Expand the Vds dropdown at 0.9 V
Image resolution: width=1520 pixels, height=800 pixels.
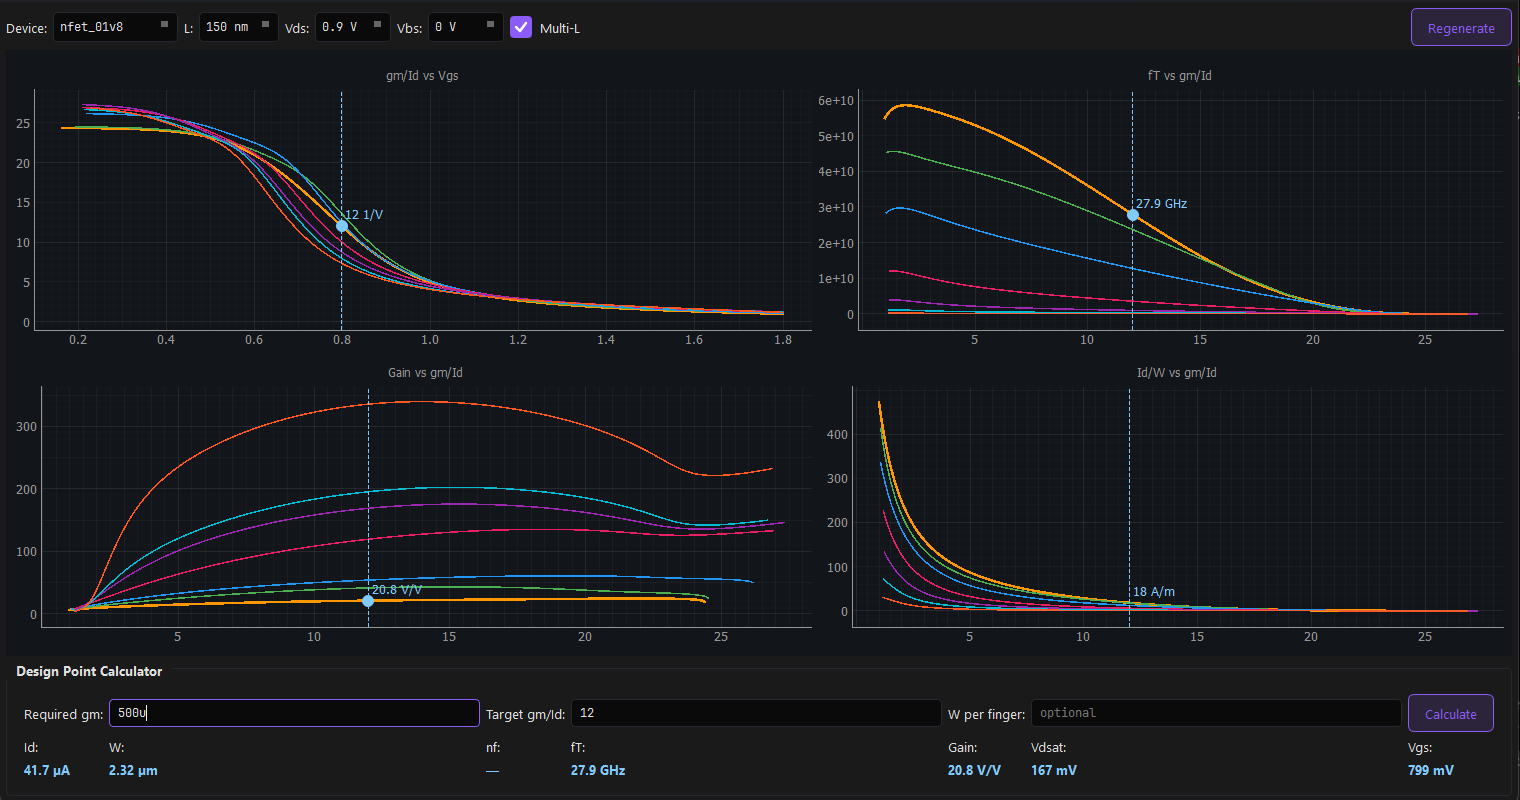click(x=351, y=27)
